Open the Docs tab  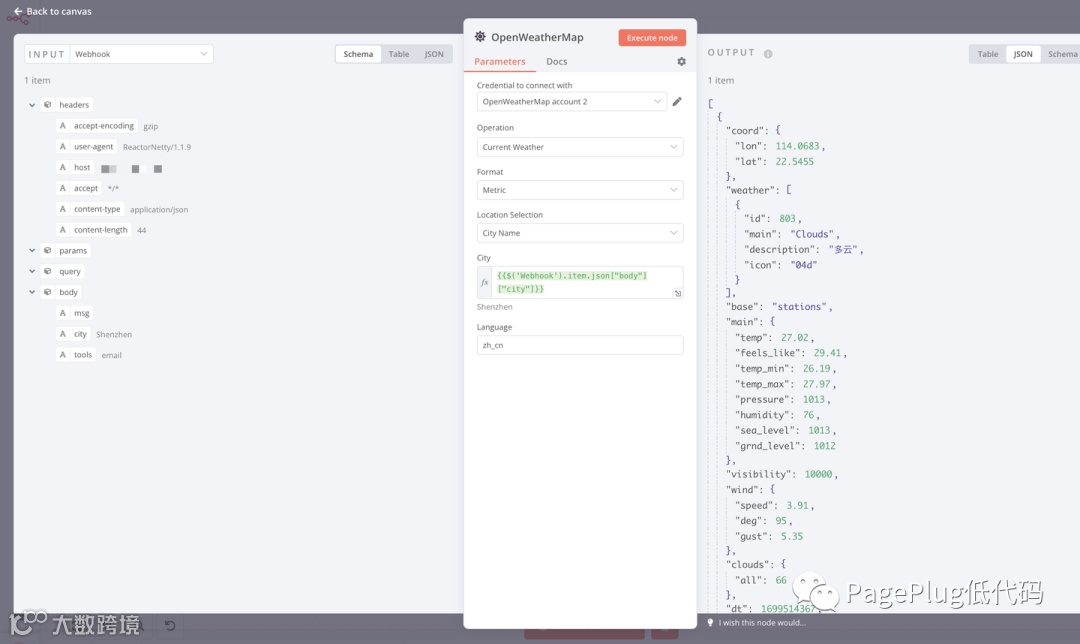[557, 61]
